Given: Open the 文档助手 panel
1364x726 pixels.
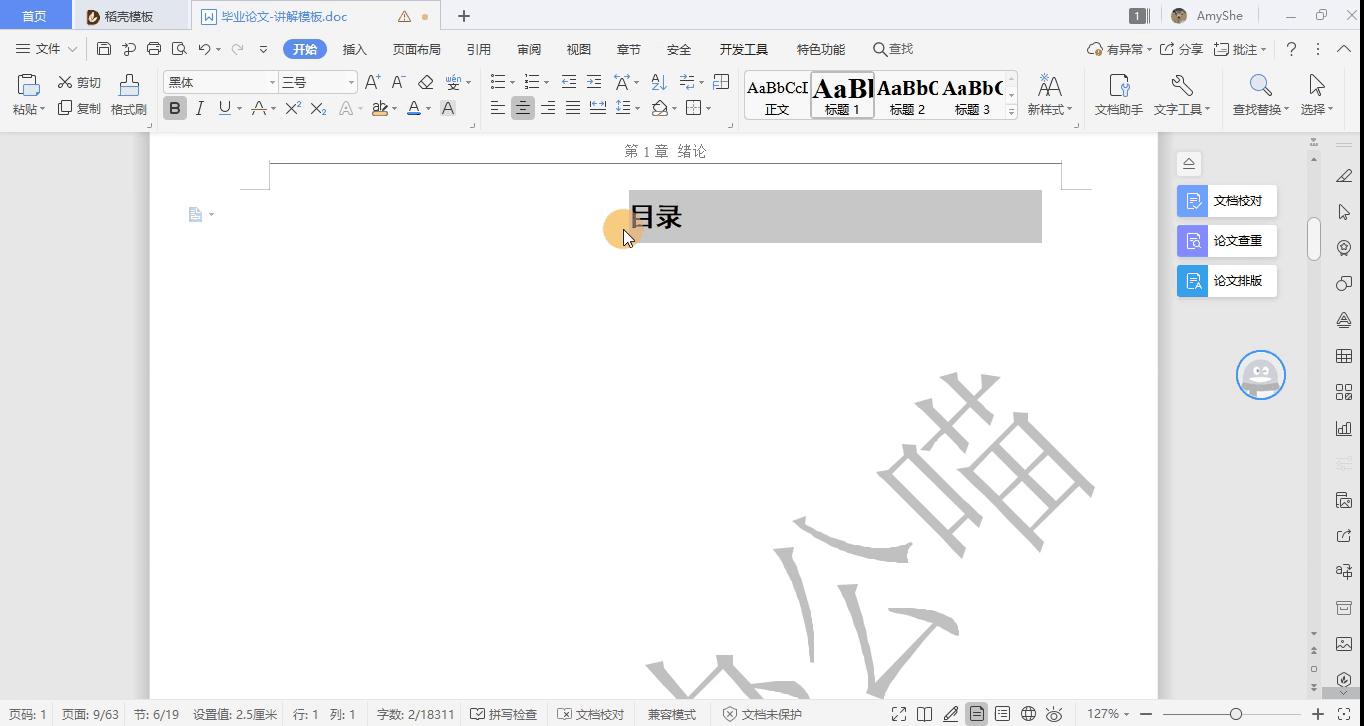Looking at the screenshot, I should [x=1117, y=94].
